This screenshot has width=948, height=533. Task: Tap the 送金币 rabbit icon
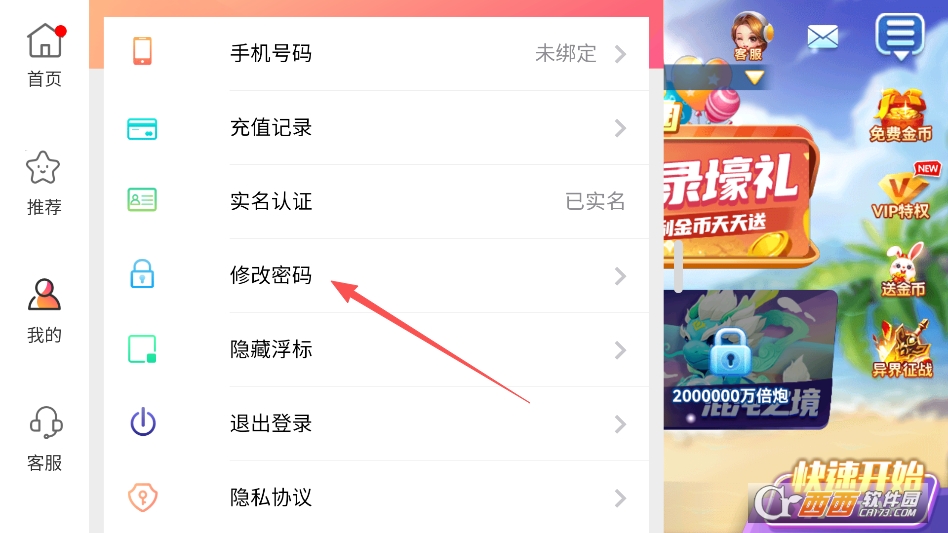click(x=903, y=270)
